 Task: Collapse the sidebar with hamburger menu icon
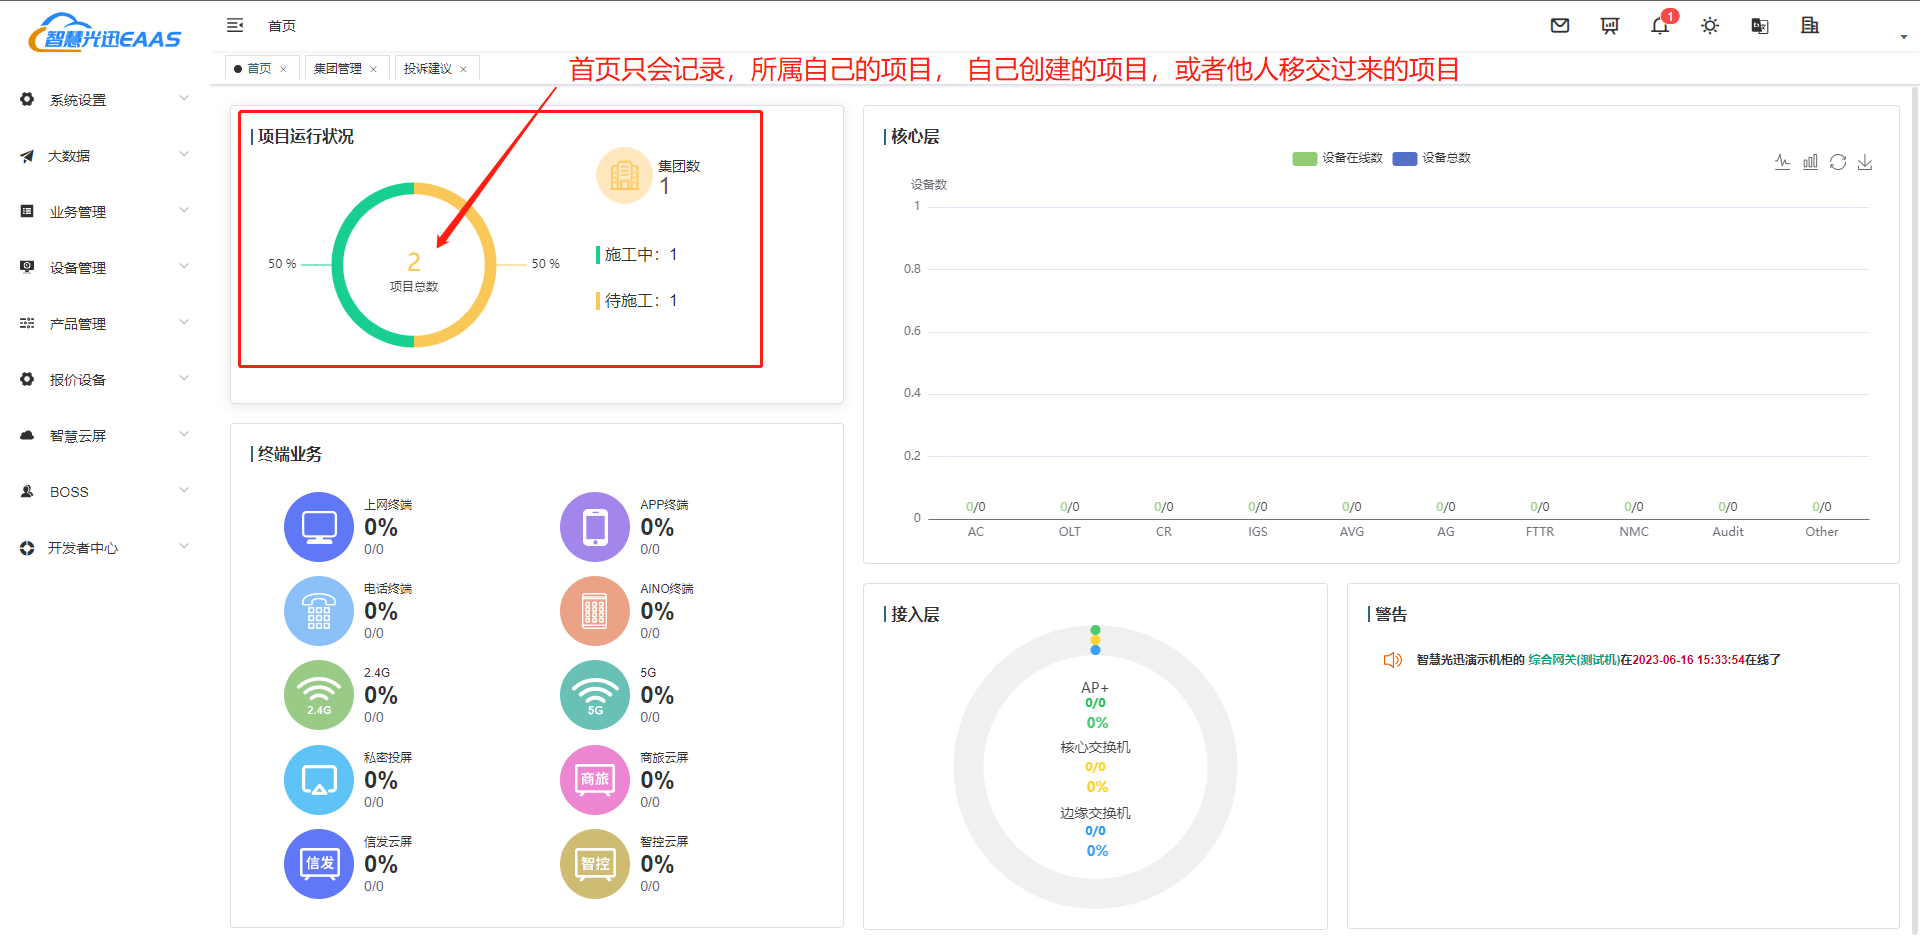pyautogui.click(x=235, y=25)
